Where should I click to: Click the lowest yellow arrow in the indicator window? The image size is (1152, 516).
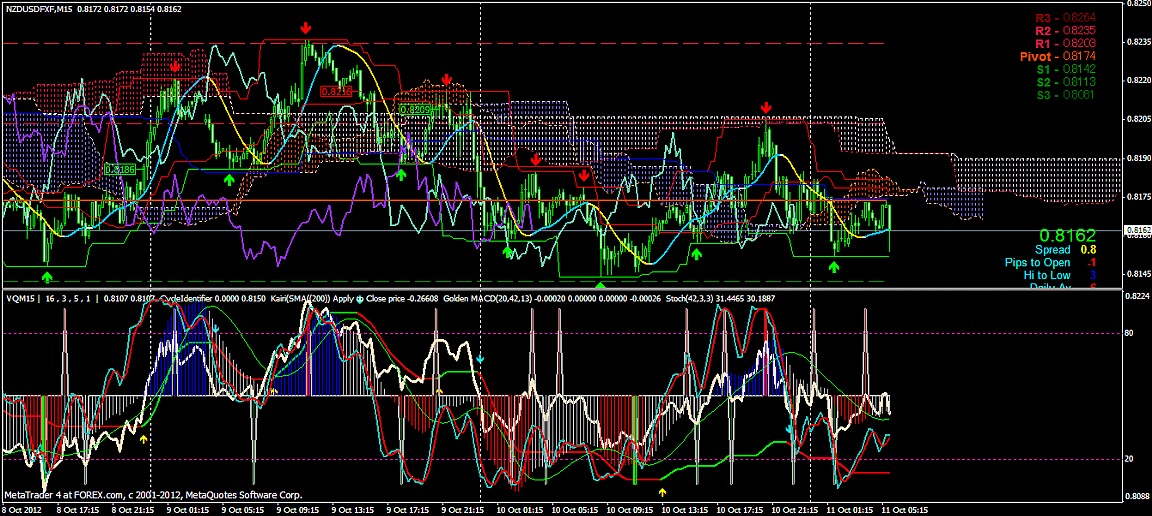point(662,492)
